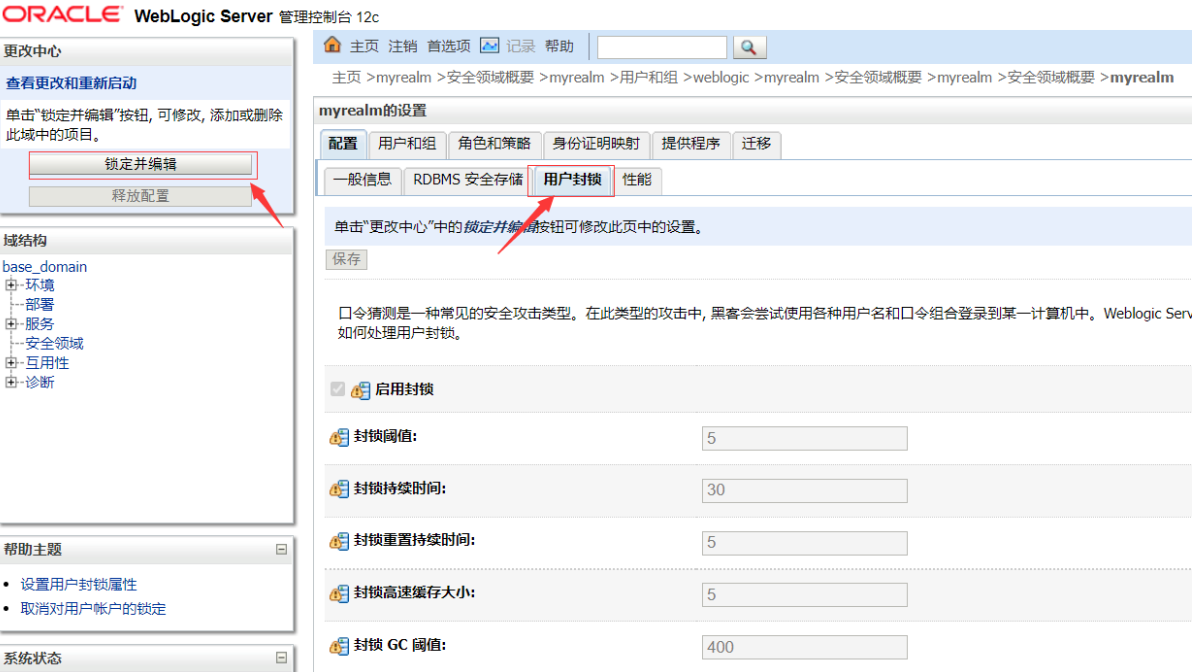Image resolution: width=1200 pixels, height=672 pixels.
Task: Expand the 环境 tree node
Action: tap(11, 285)
